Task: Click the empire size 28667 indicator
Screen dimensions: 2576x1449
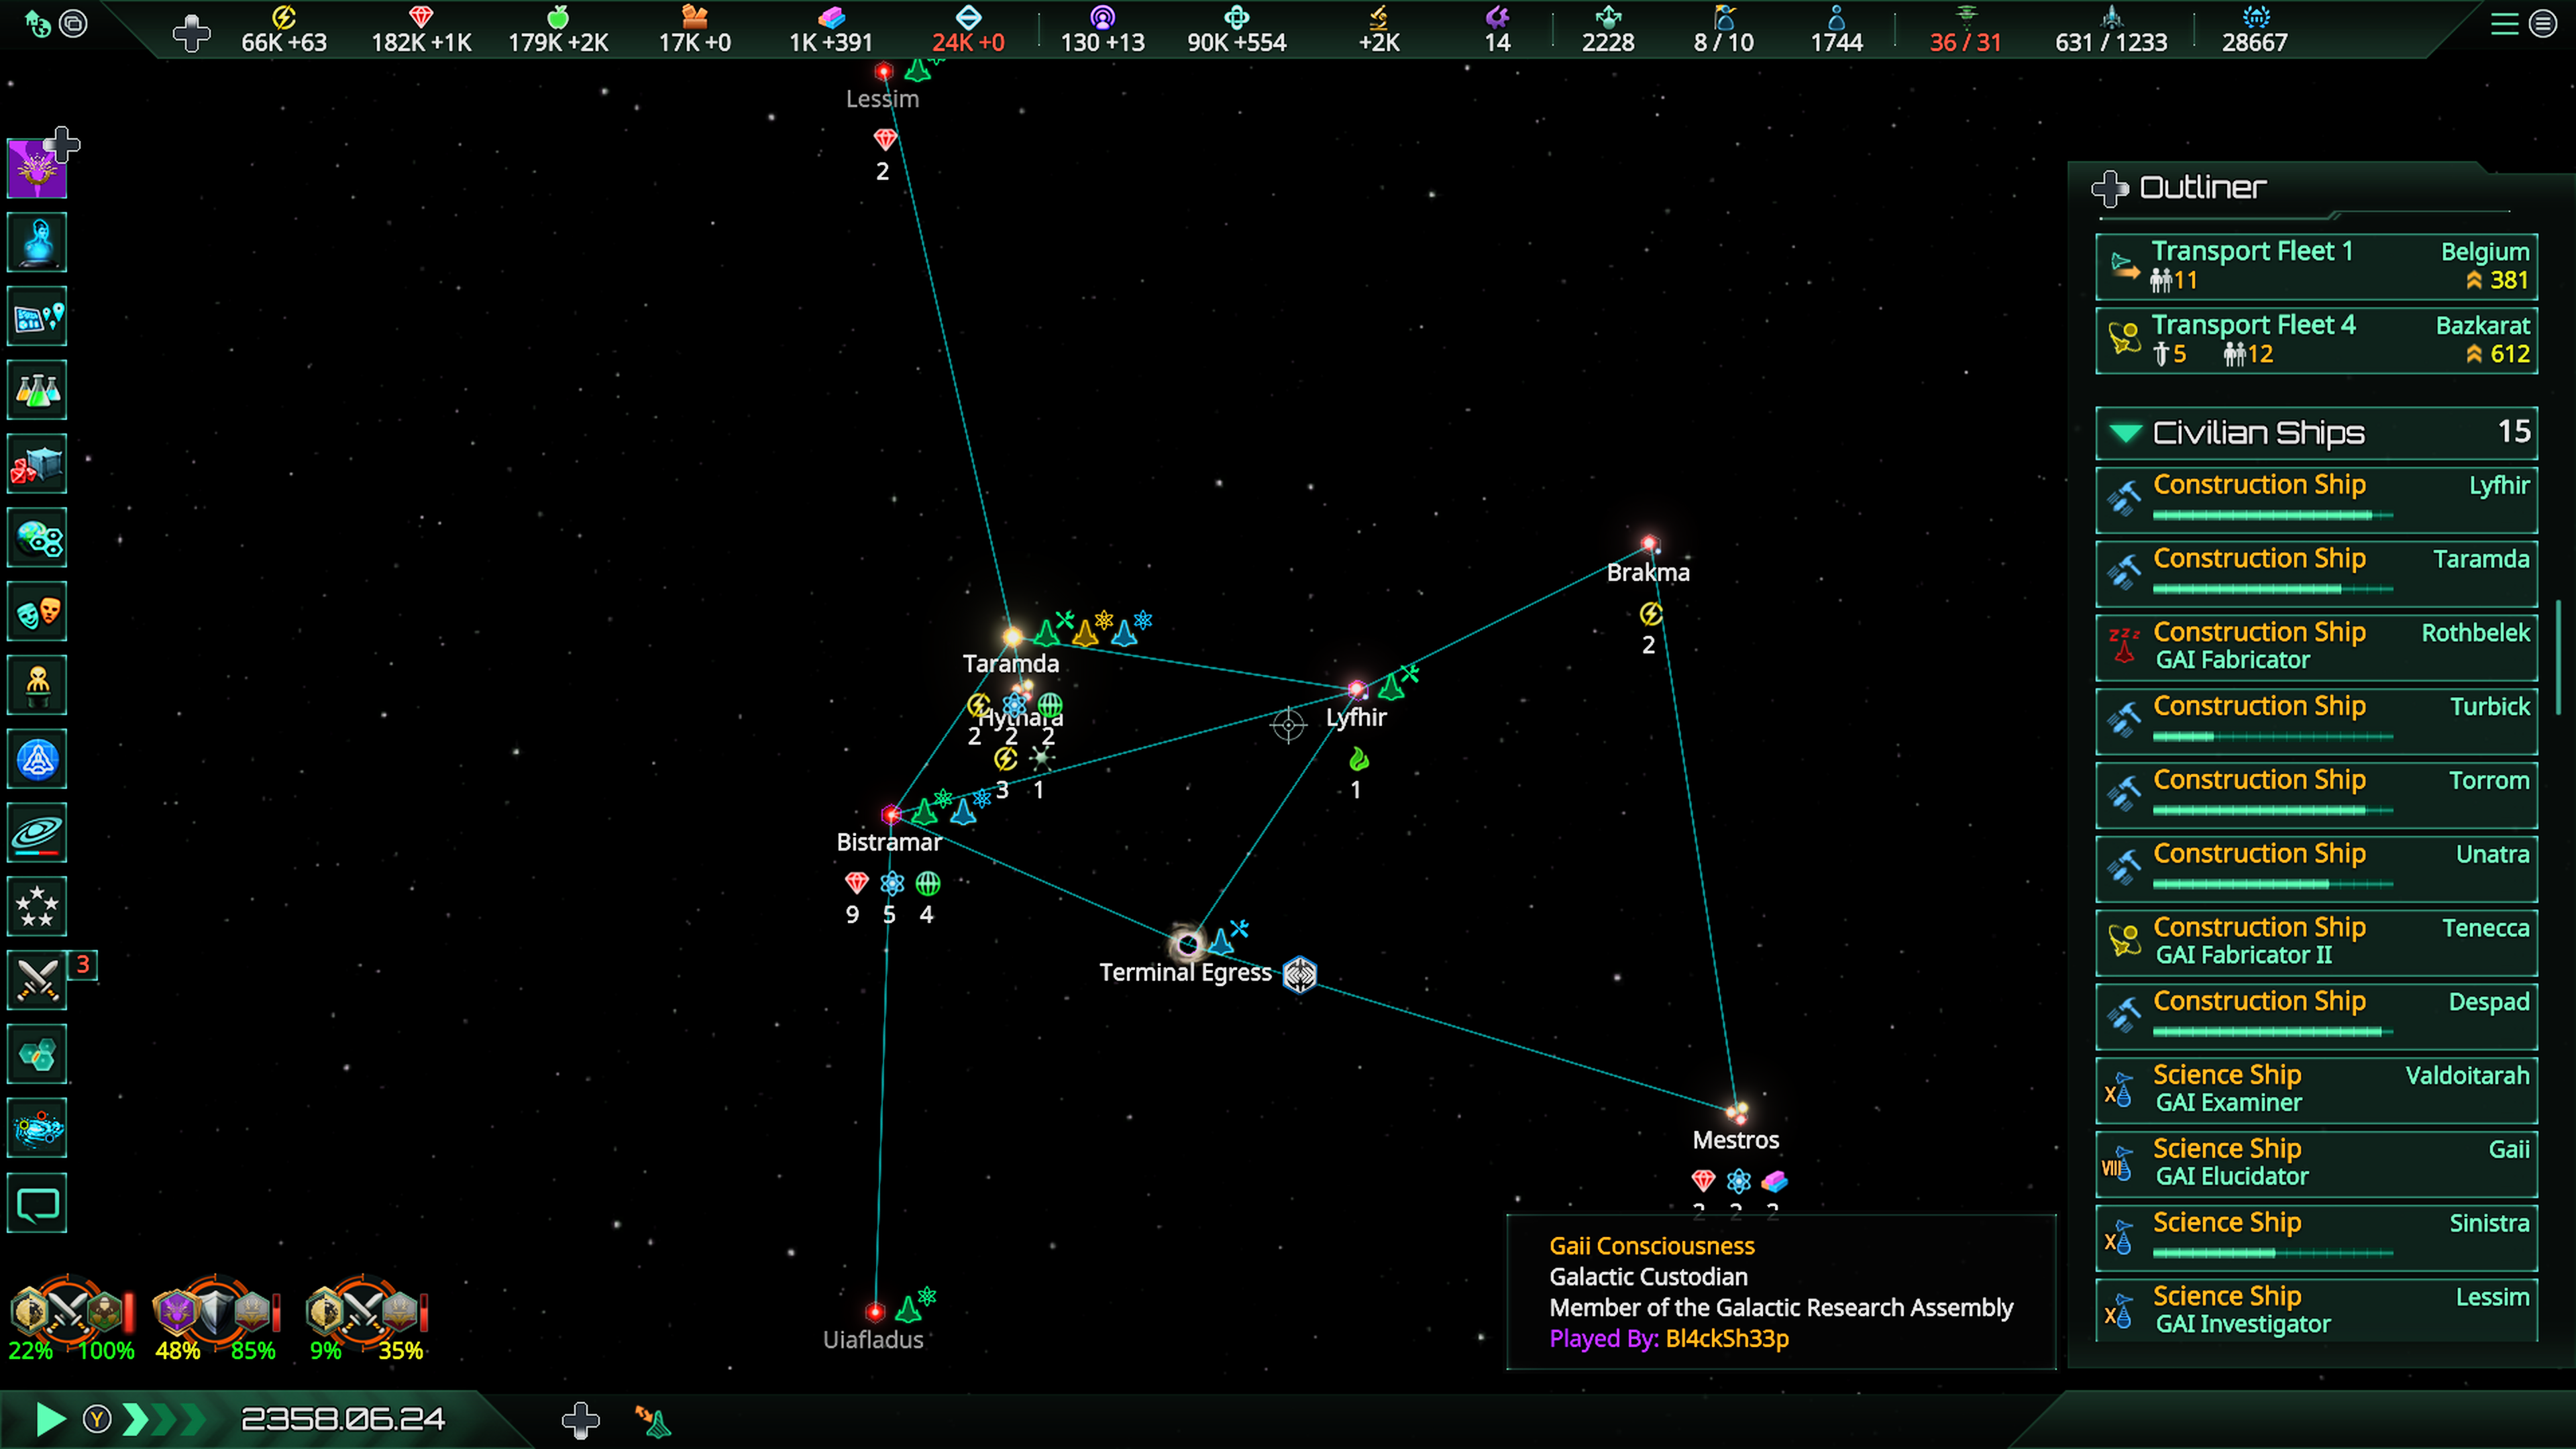Action: [2254, 30]
